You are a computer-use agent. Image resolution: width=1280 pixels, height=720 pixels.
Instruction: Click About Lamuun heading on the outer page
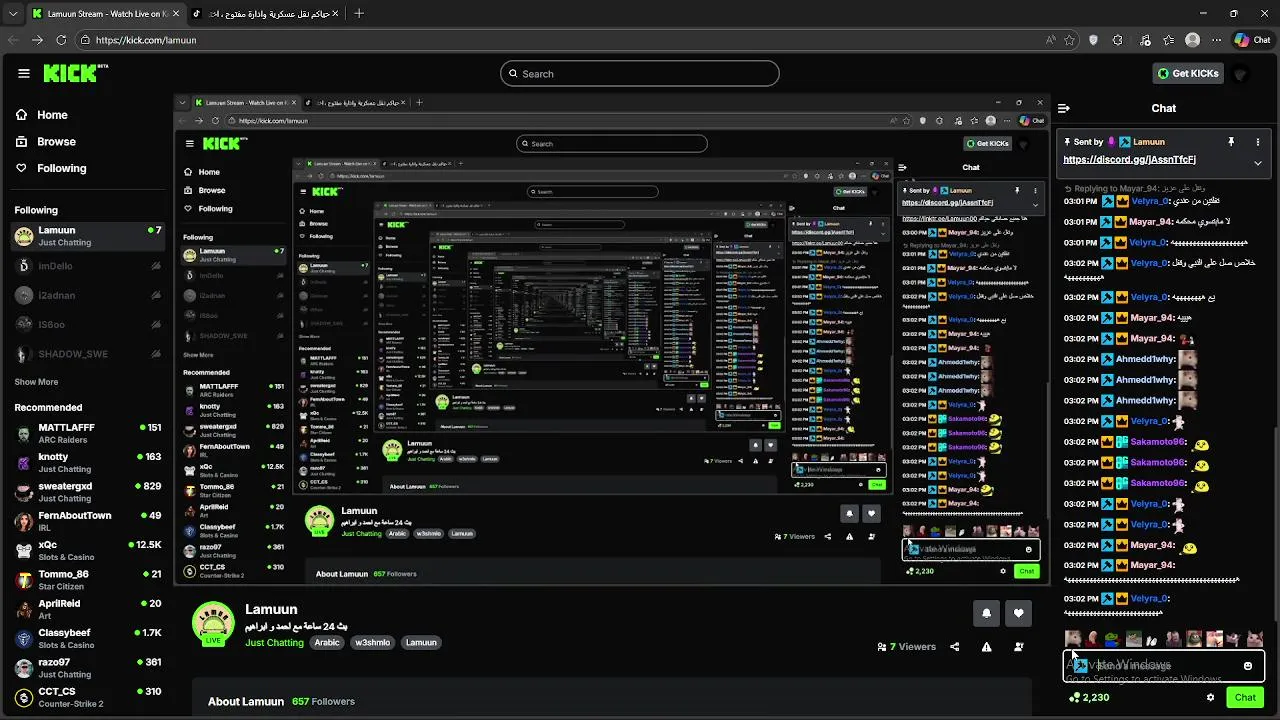[246, 702]
